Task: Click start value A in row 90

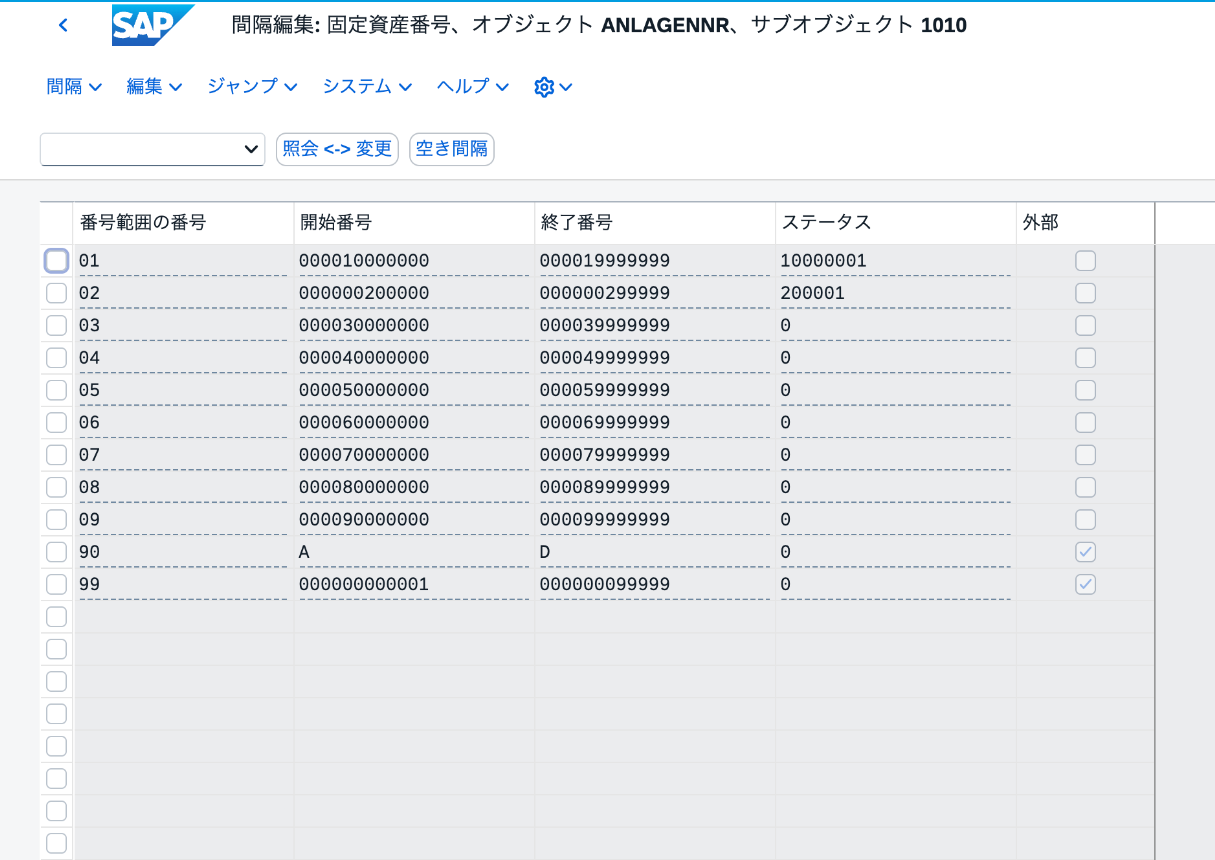Action: (414, 552)
